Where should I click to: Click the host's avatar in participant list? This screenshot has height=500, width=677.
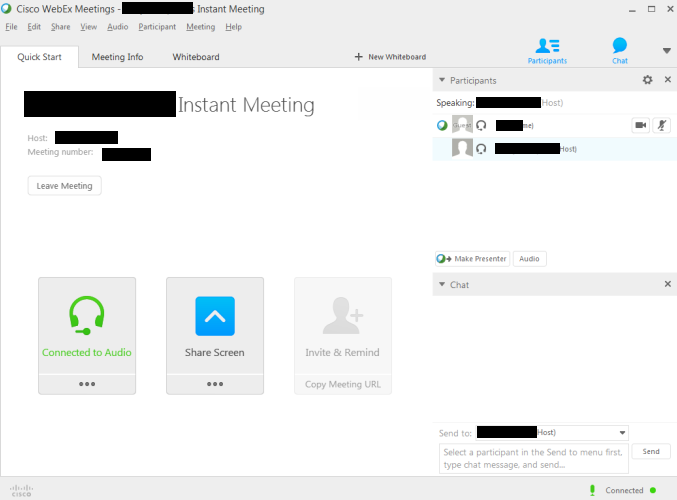tap(462, 148)
